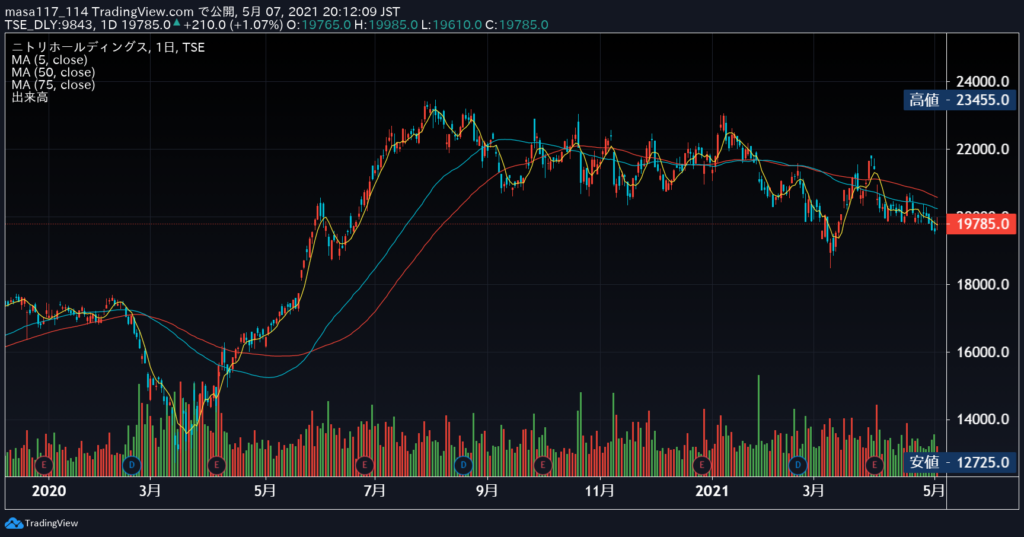Image resolution: width=1024 pixels, height=537 pixels.
Task: Open the earnings E marker between 9月 and 11月
Action: pyautogui.click(x=542, y=465)
